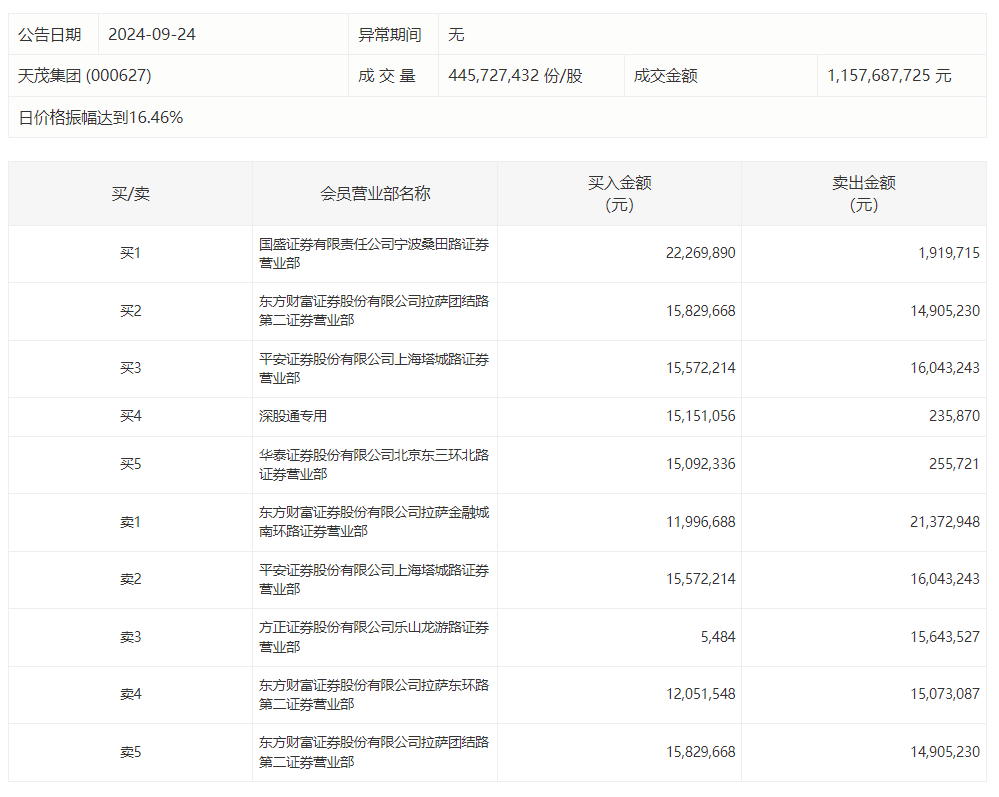Click 15,572,214 in the 买3 row
This screenshot has width=999, height=797.
pos(700,368)
